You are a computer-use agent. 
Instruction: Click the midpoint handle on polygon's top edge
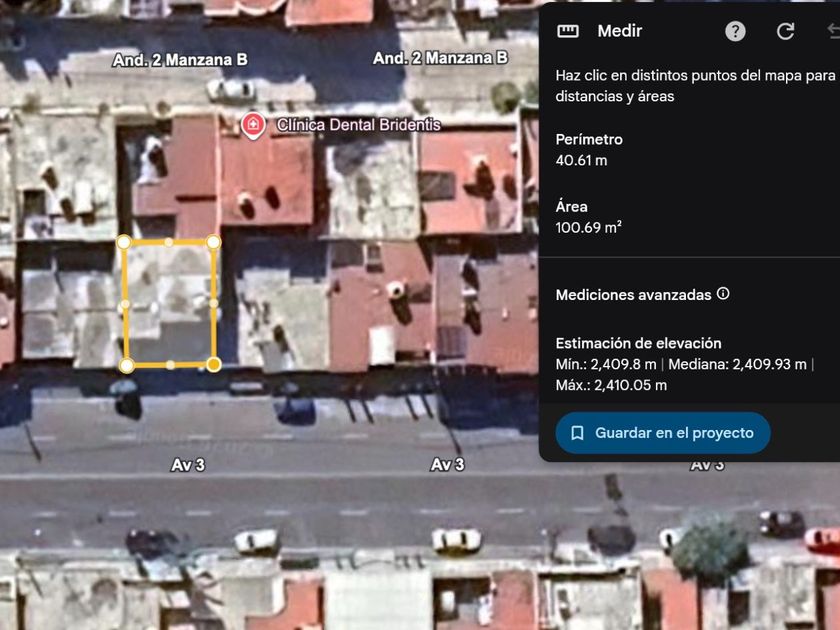click(x=169, y=242)
